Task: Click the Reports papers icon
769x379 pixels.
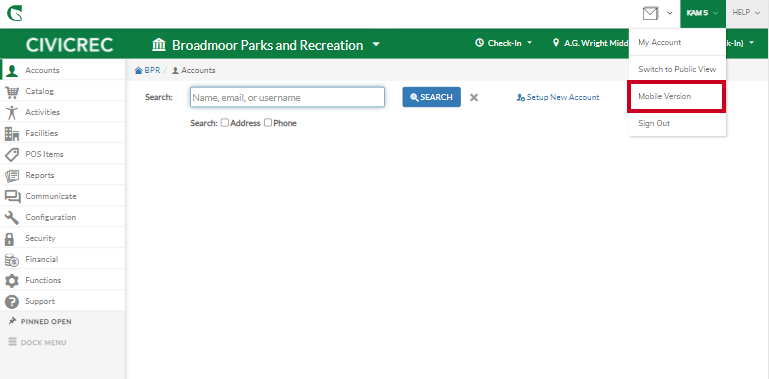Action: [x=12, y=176]
